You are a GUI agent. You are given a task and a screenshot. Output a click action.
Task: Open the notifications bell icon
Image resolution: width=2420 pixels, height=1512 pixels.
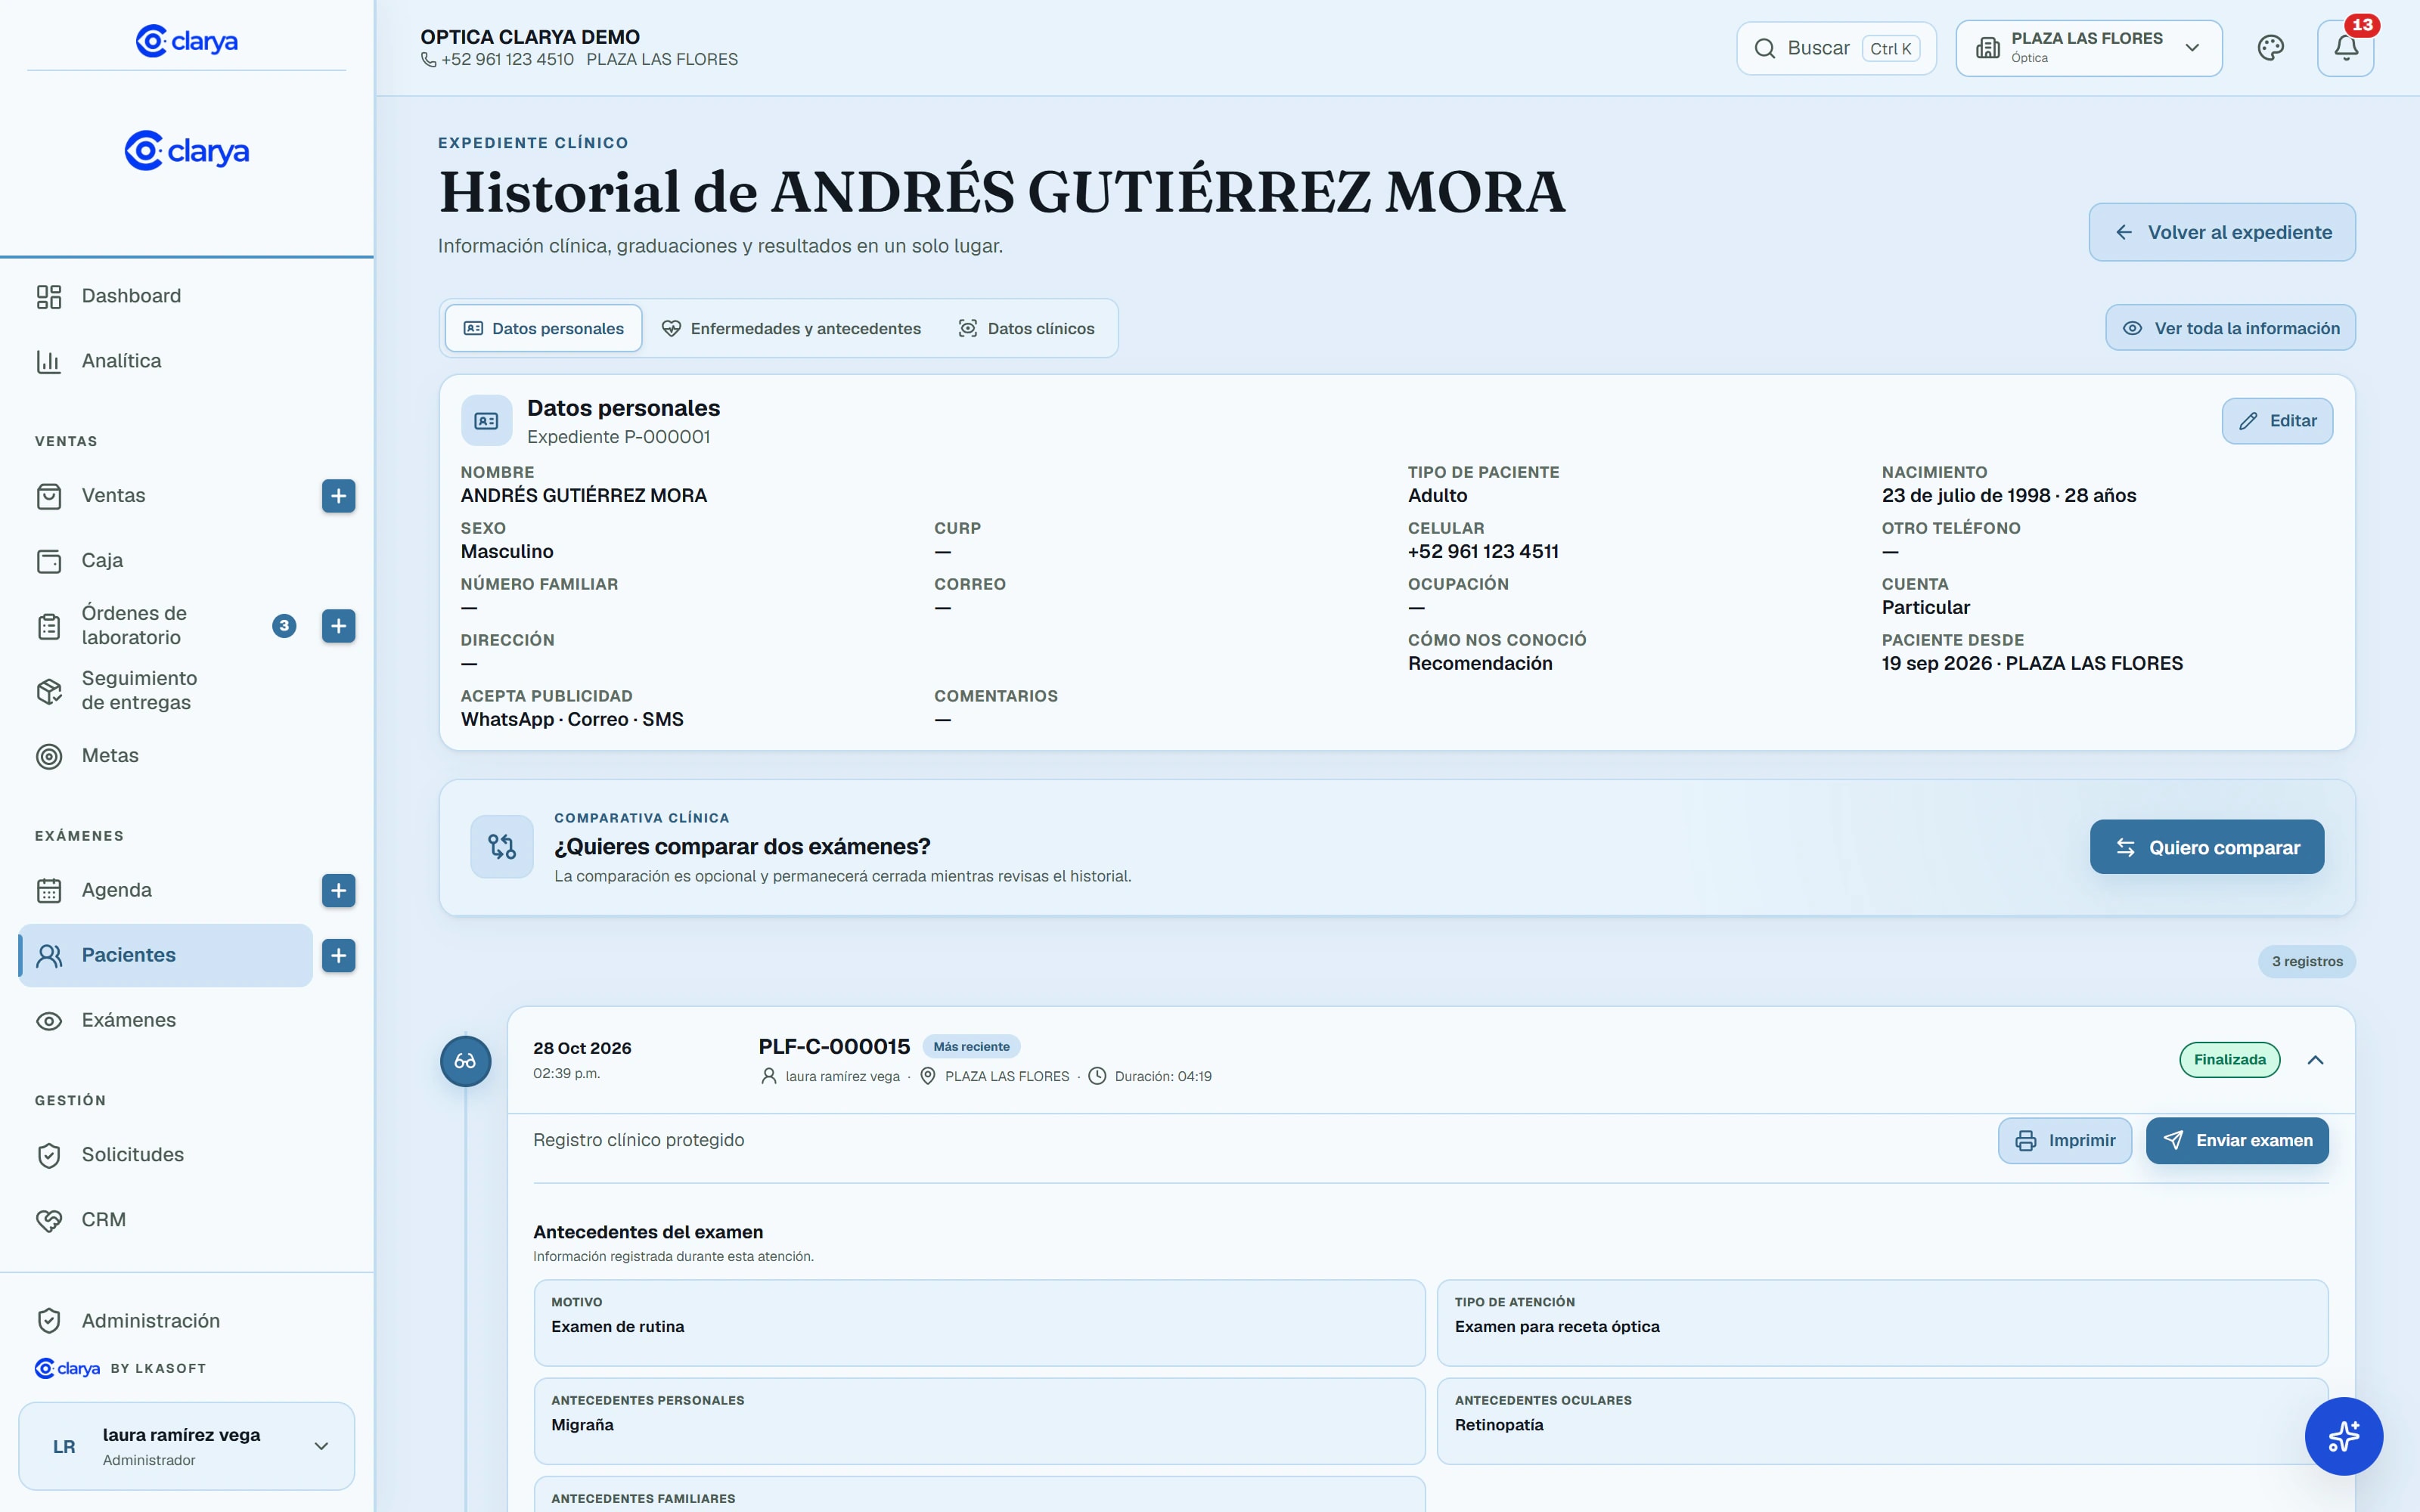2345,48
